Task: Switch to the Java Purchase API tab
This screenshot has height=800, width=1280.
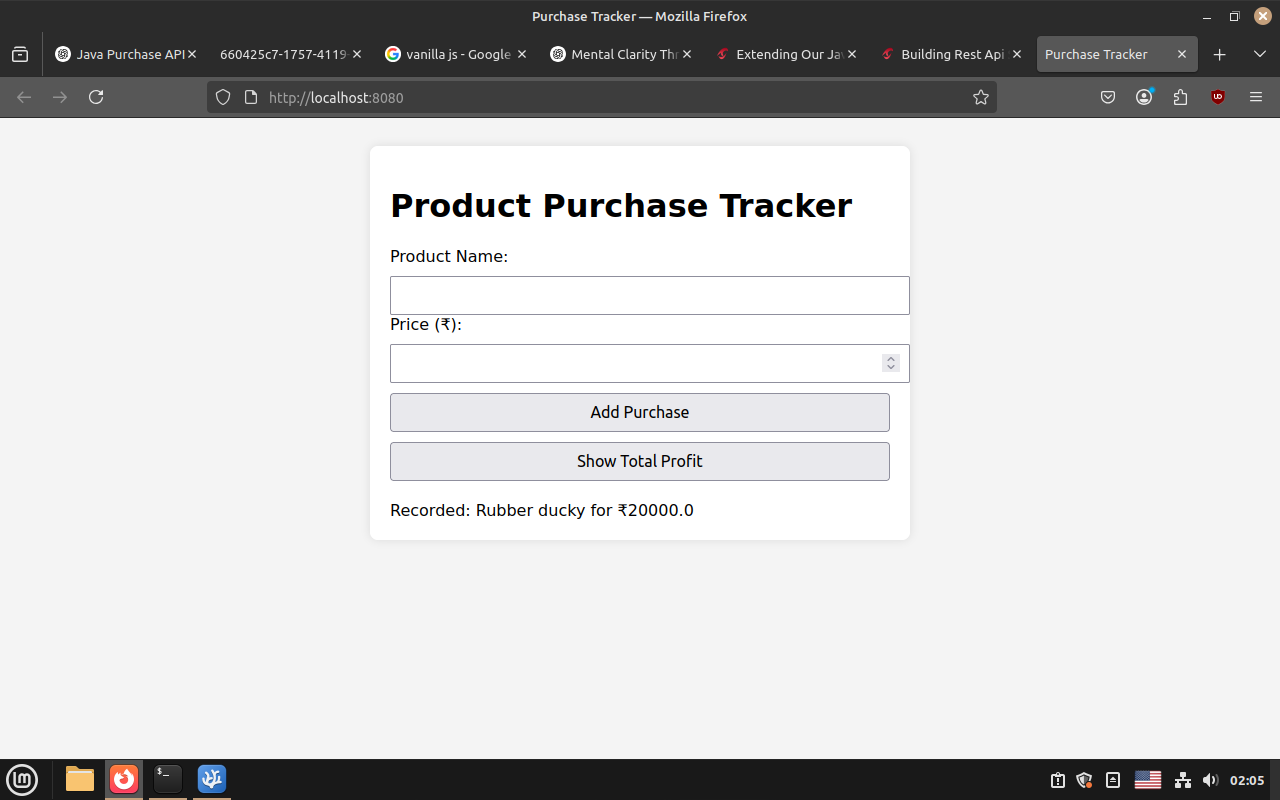Action: 120,54
